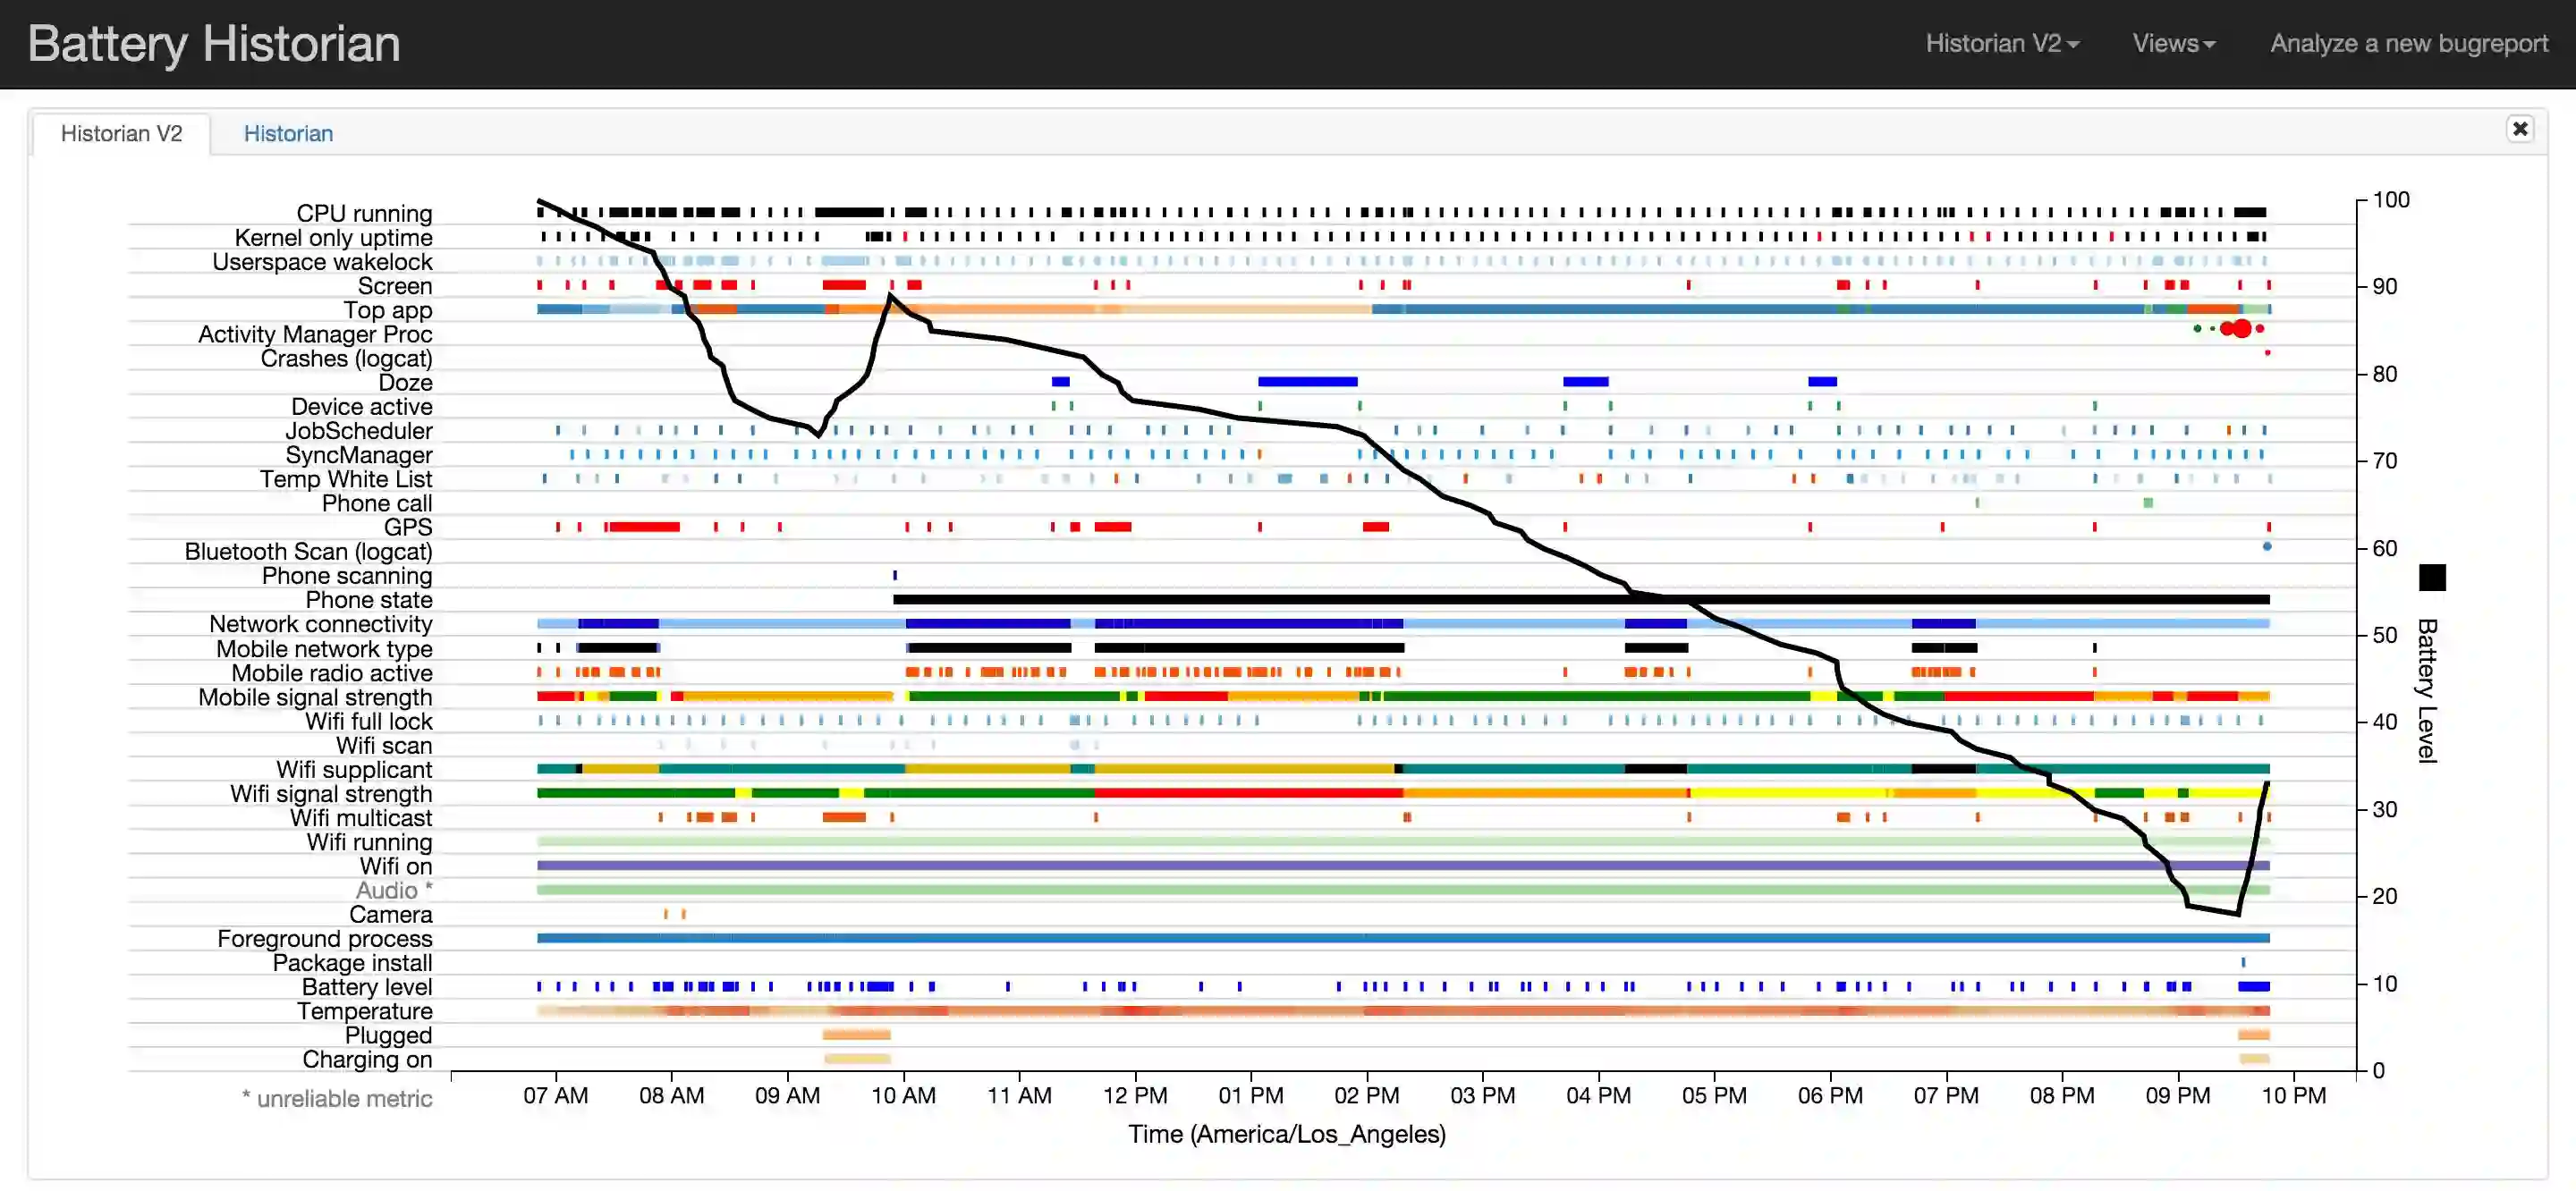Select the Historian V2 tab
The height and width of the screenshot is (1191, 2576).
click(121, 133)
